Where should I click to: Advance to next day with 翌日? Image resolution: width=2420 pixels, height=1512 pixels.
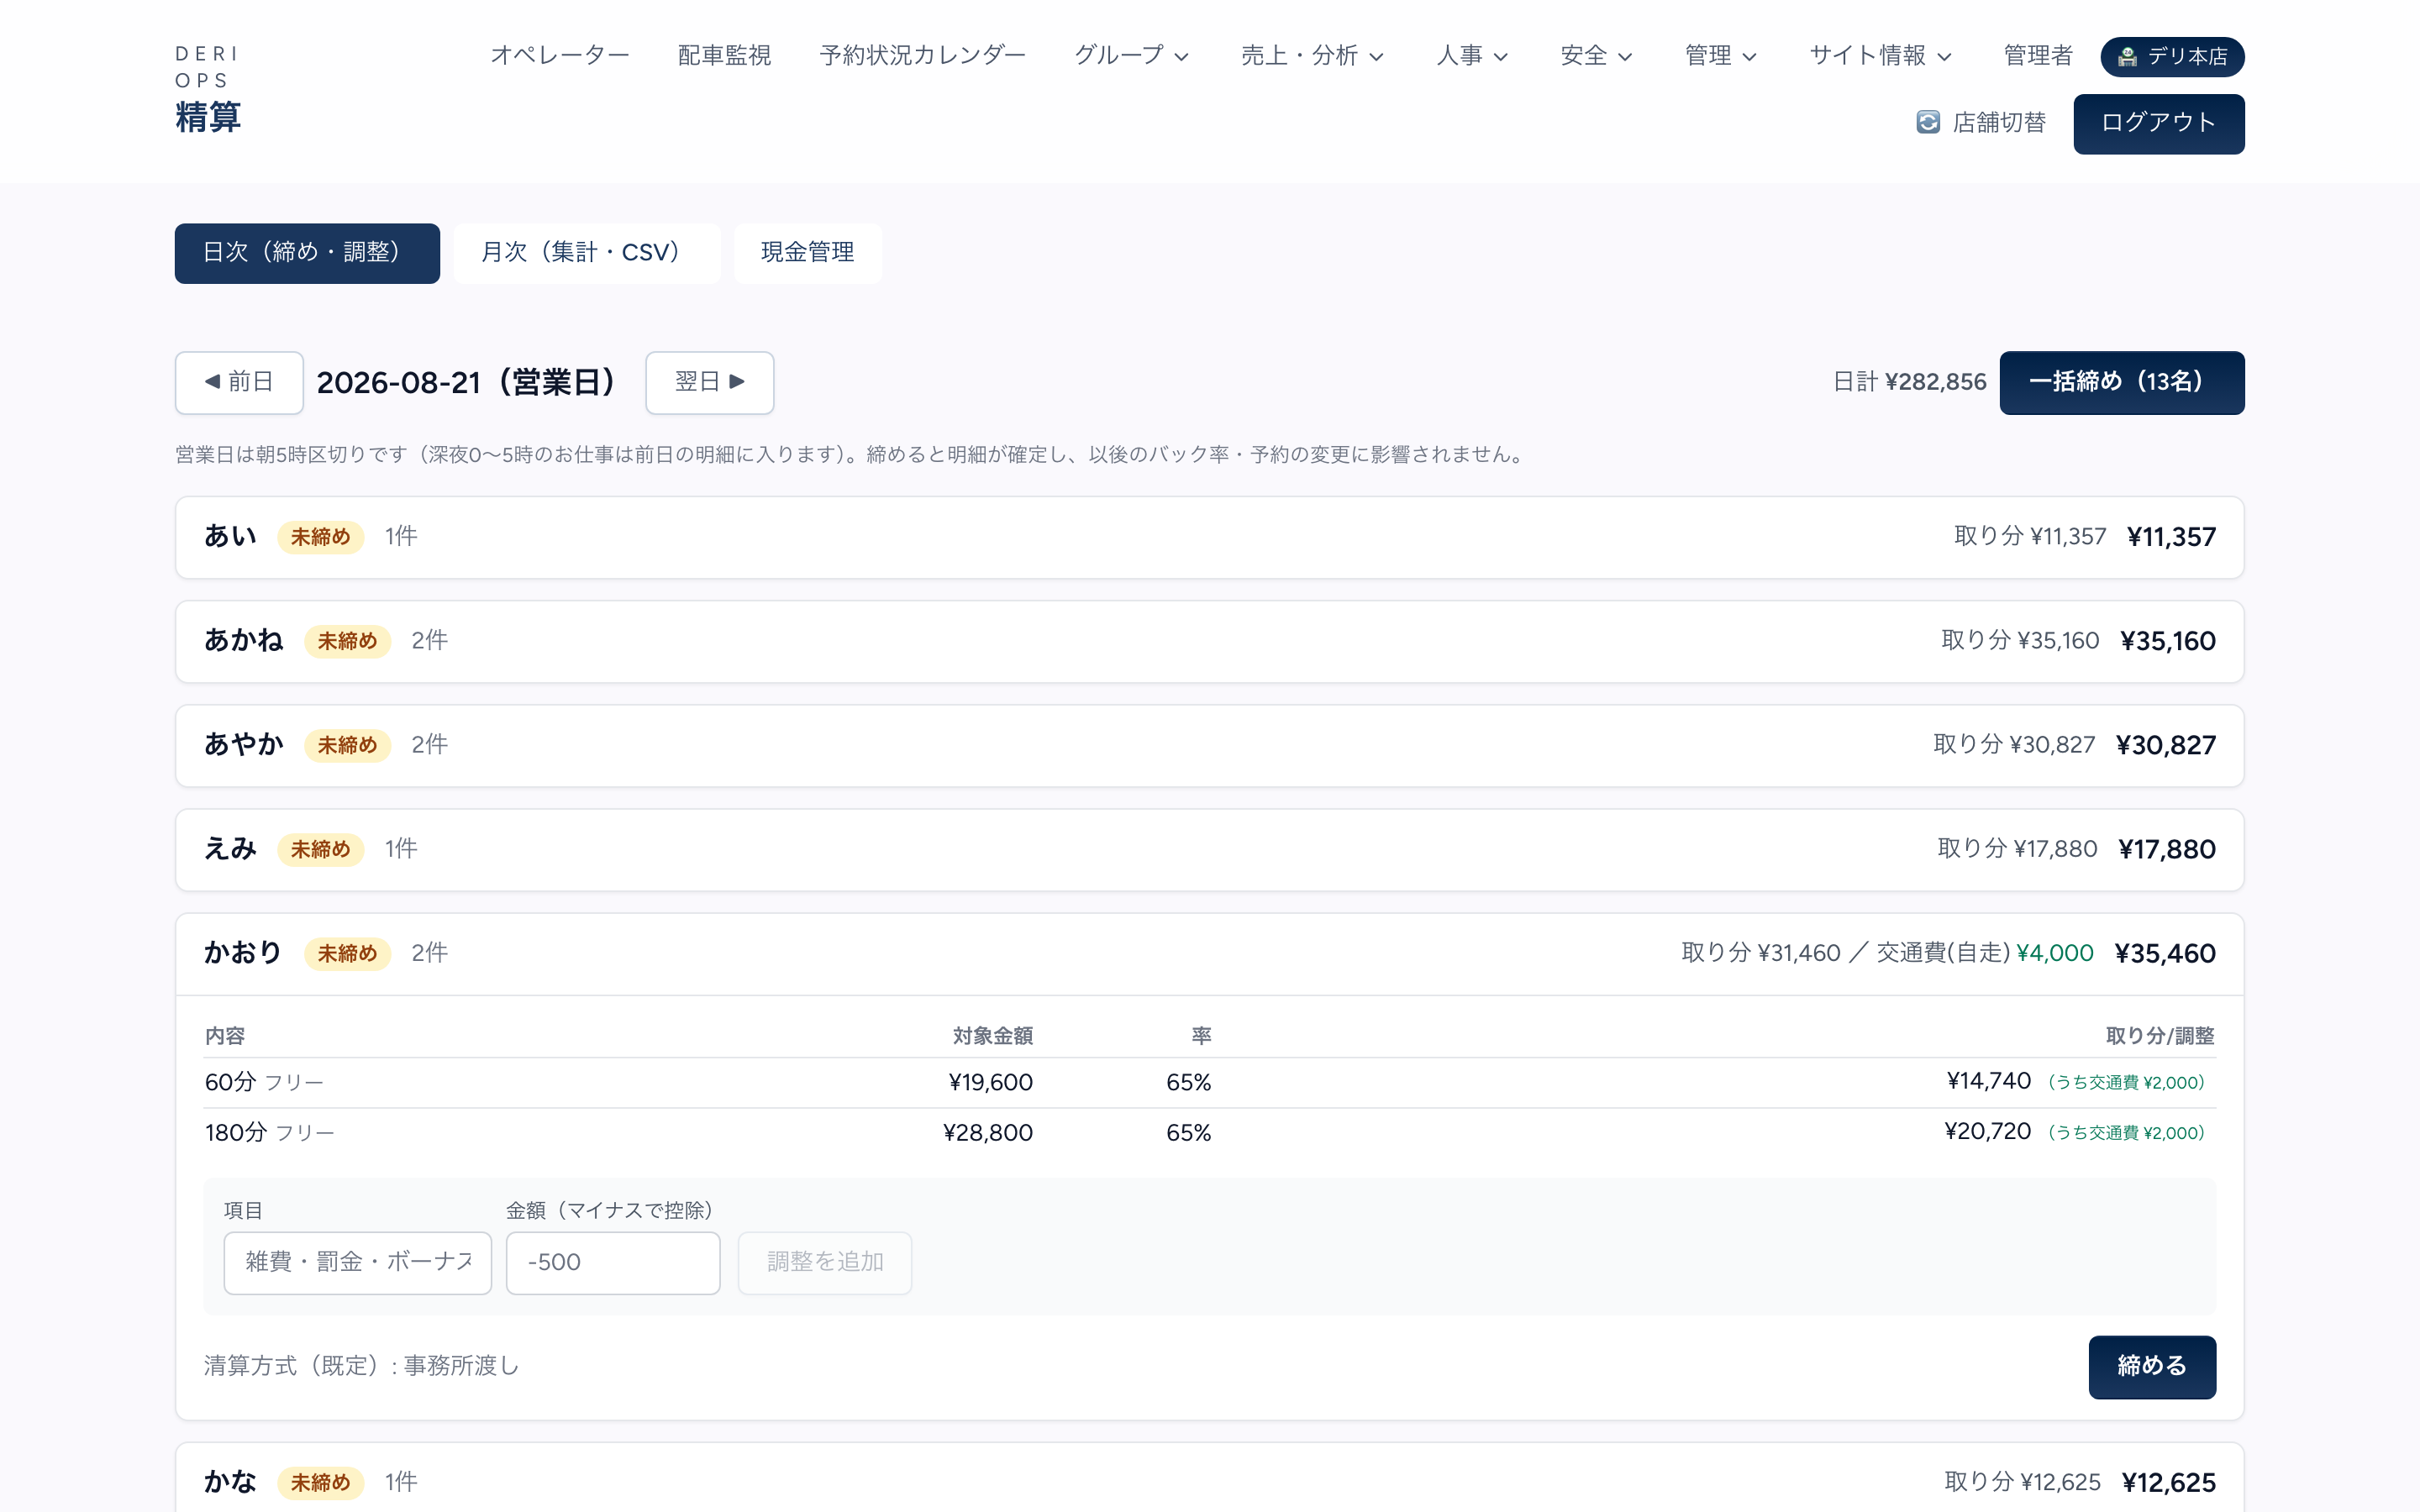(x=709, y=382)
